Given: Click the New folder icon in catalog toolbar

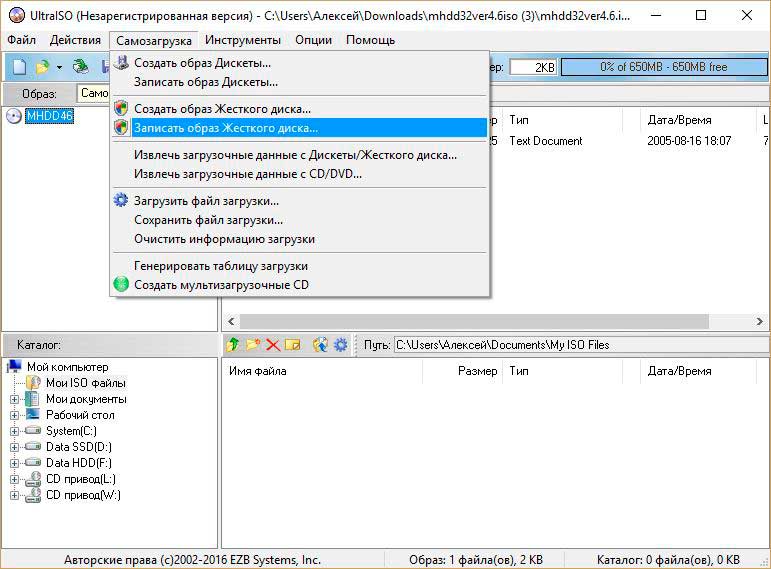Looking at the screenshot, I should [x=253, y=345].
